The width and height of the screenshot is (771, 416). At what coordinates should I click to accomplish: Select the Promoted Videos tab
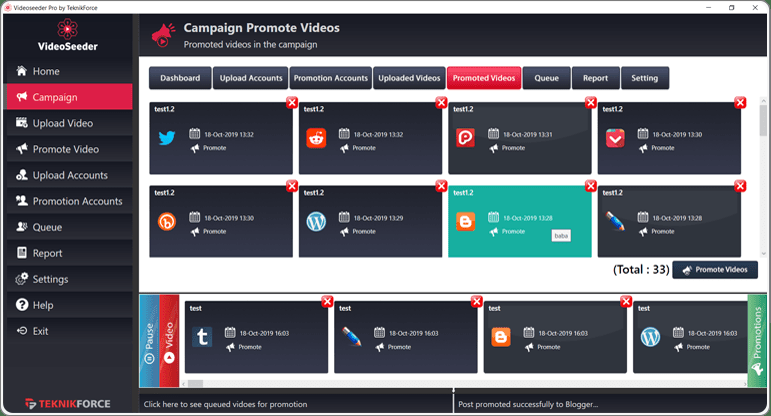coord(484,78)
